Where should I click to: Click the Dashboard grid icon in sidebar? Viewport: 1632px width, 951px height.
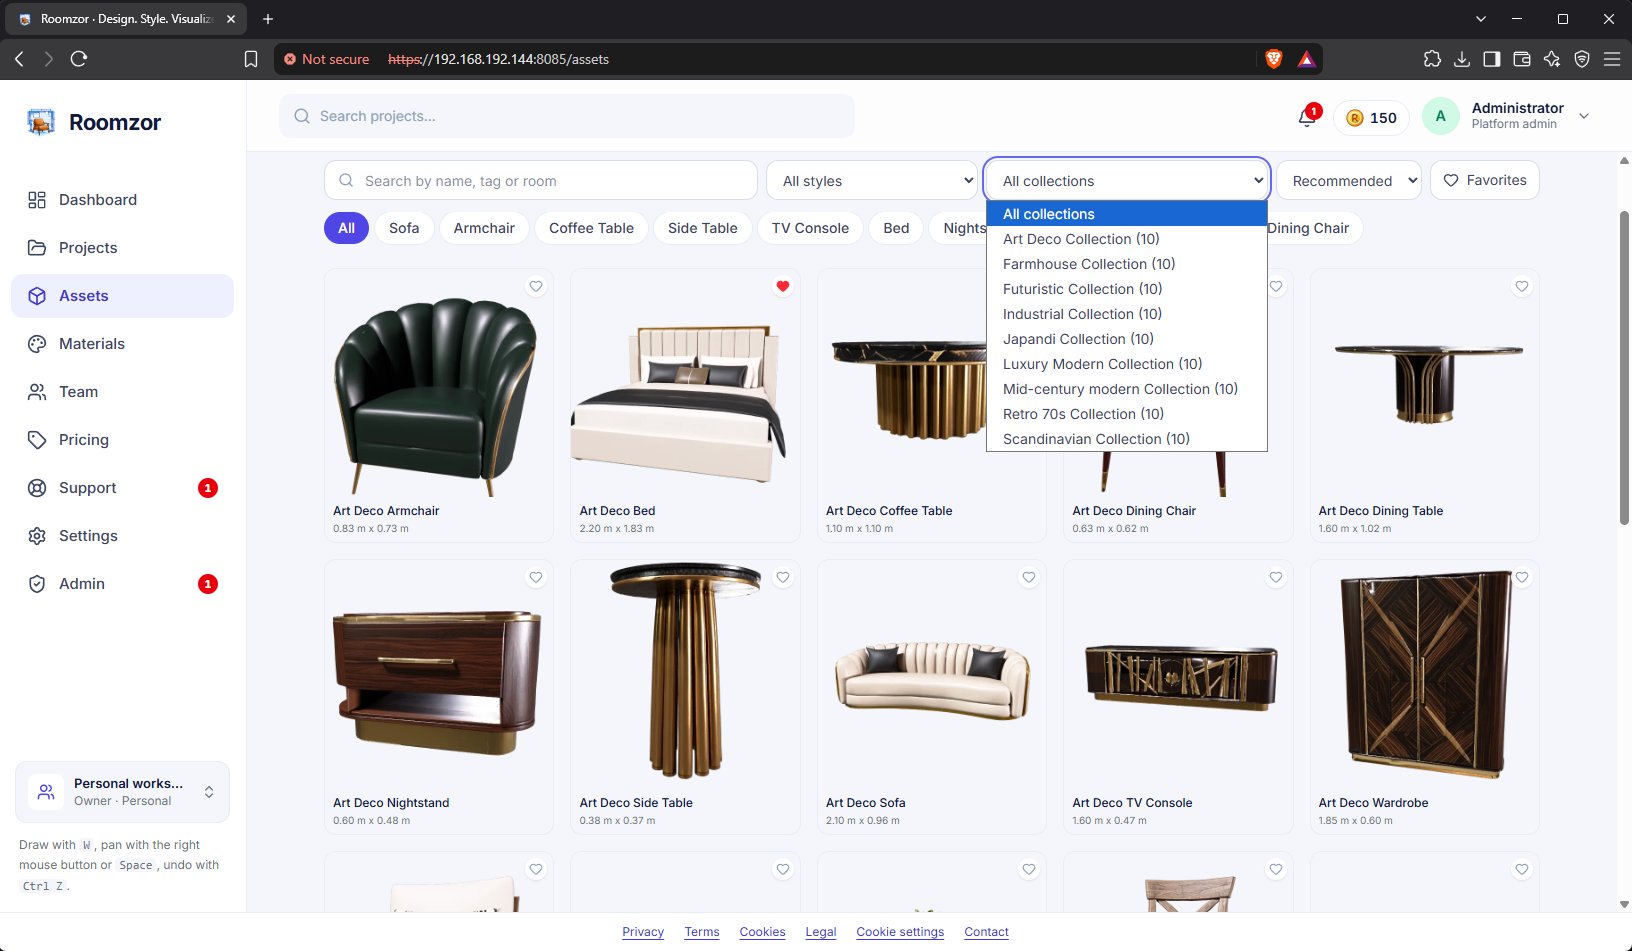(x=37, y=200)
